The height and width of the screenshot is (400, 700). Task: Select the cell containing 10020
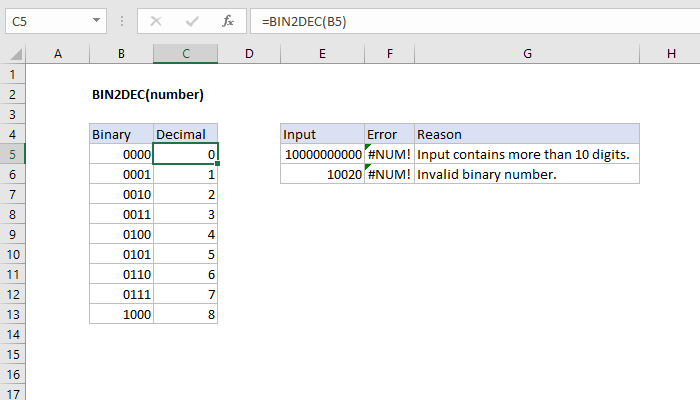322,174
